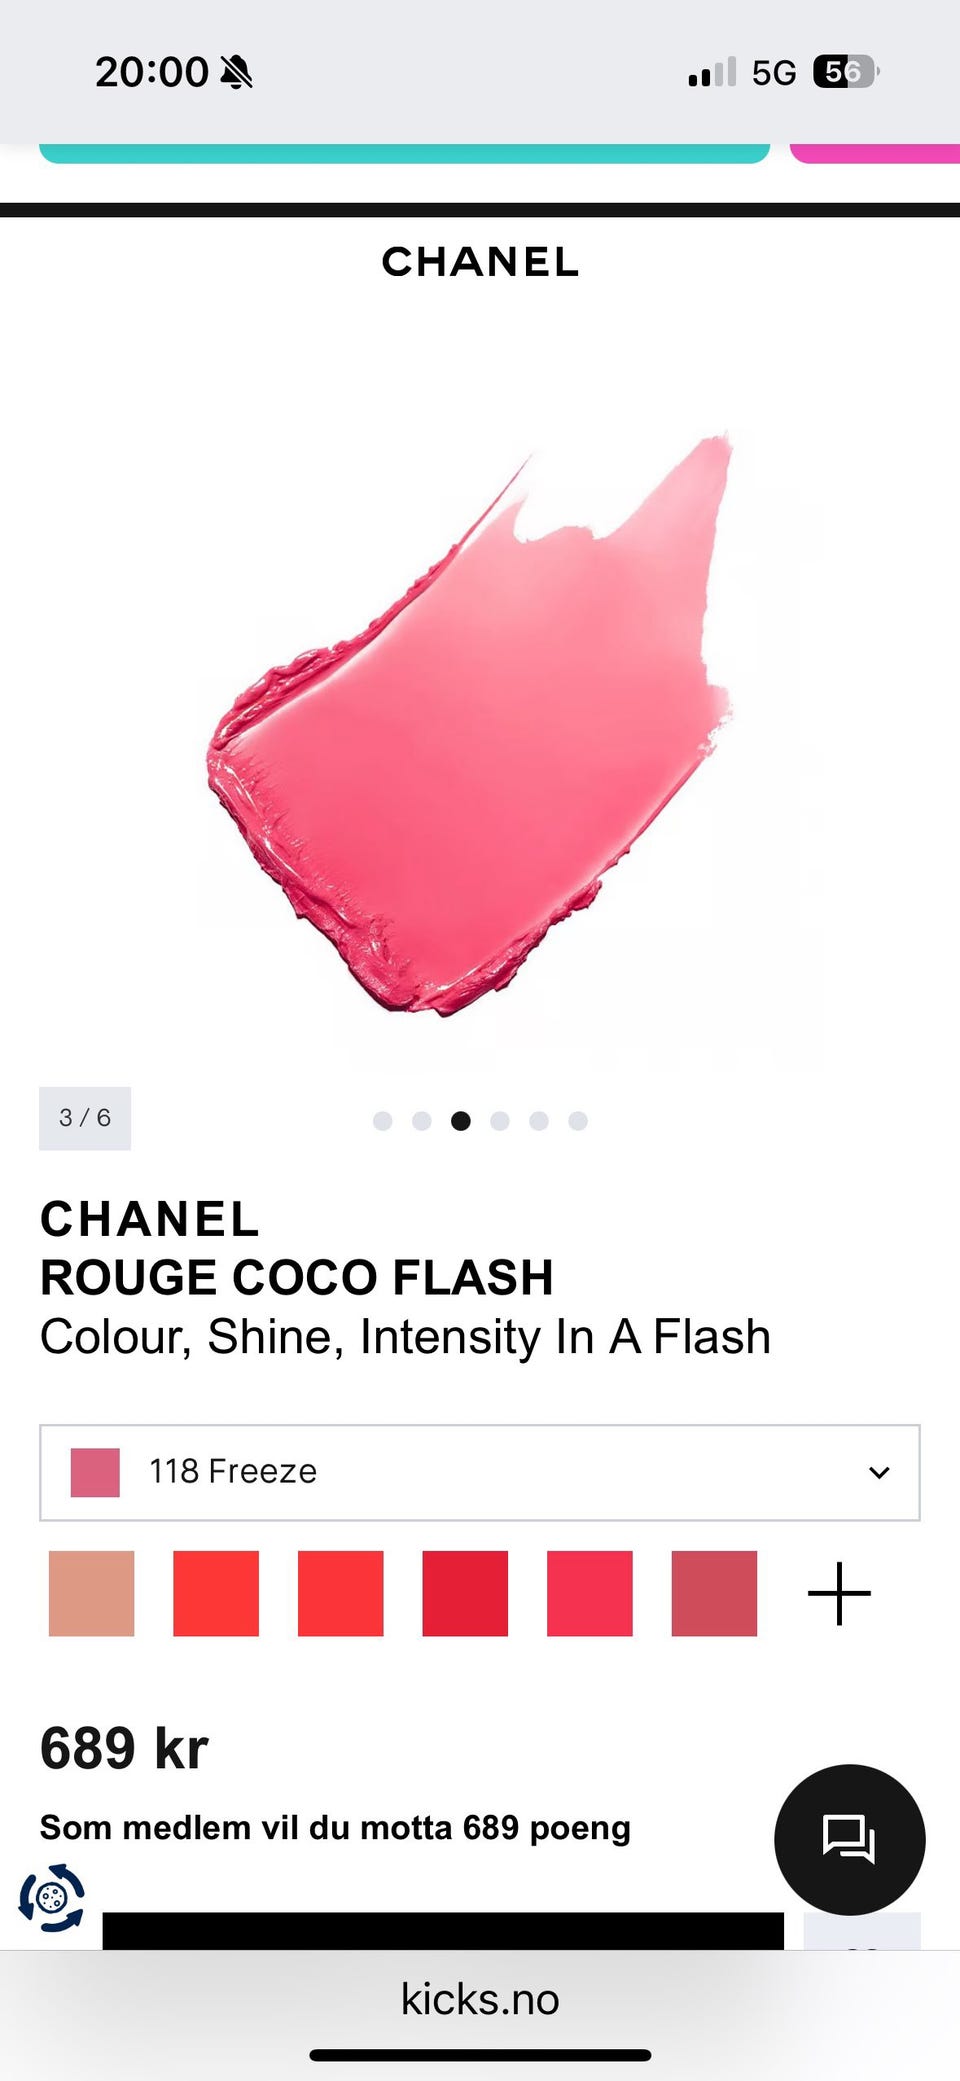Image resolution: width=960 pixels, height=2081 pixels.
Task: Click the teal banner button at top
Action: pyautogui.click(x=404, y=153)
